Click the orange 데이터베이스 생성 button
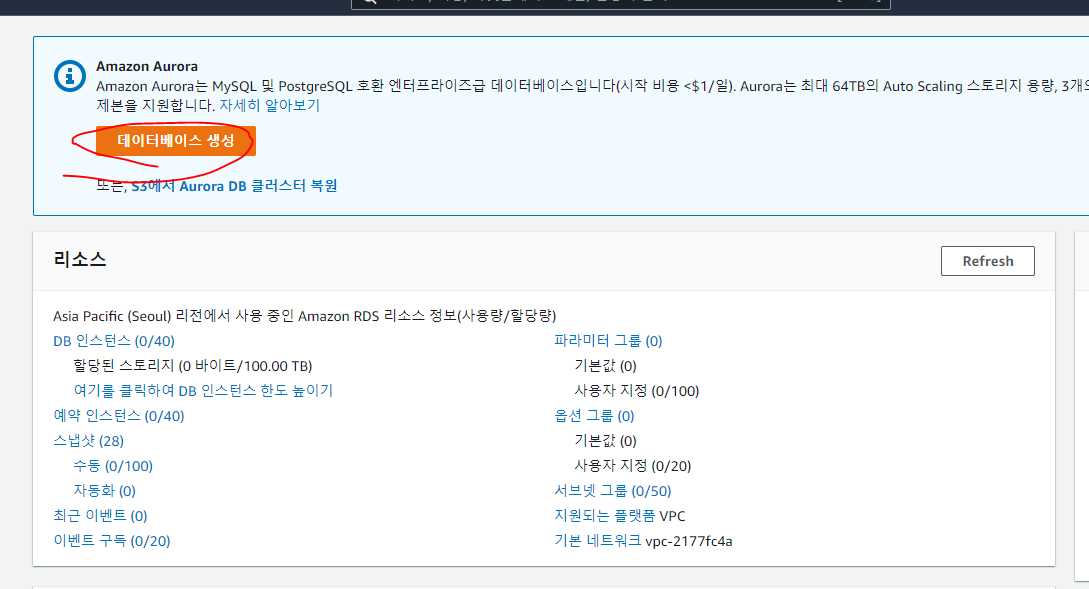1089x589 pixels. [x=176, y=141]
